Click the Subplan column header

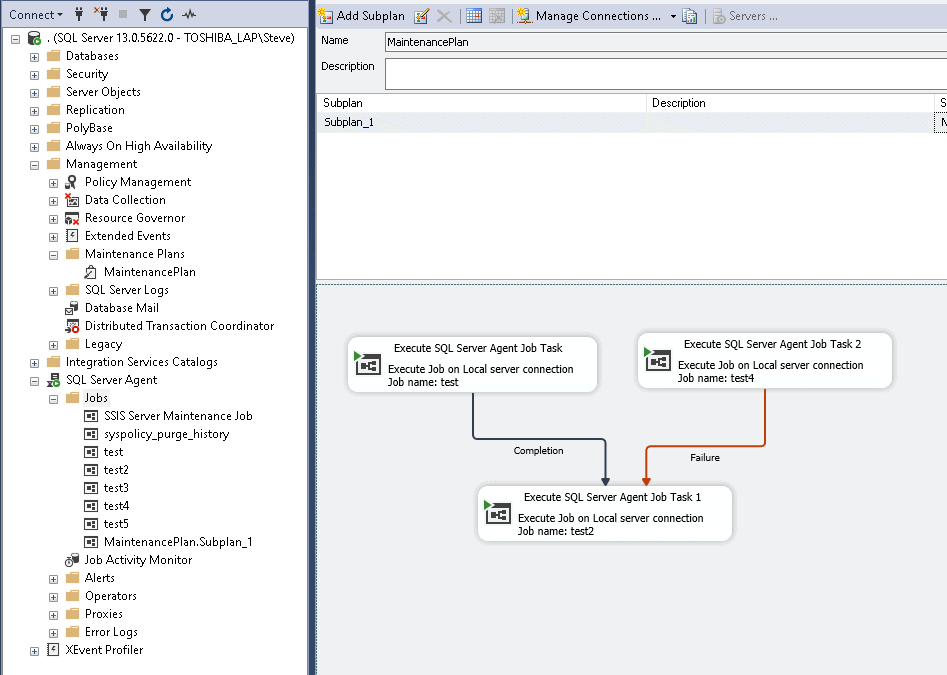[x=482, y=103]
